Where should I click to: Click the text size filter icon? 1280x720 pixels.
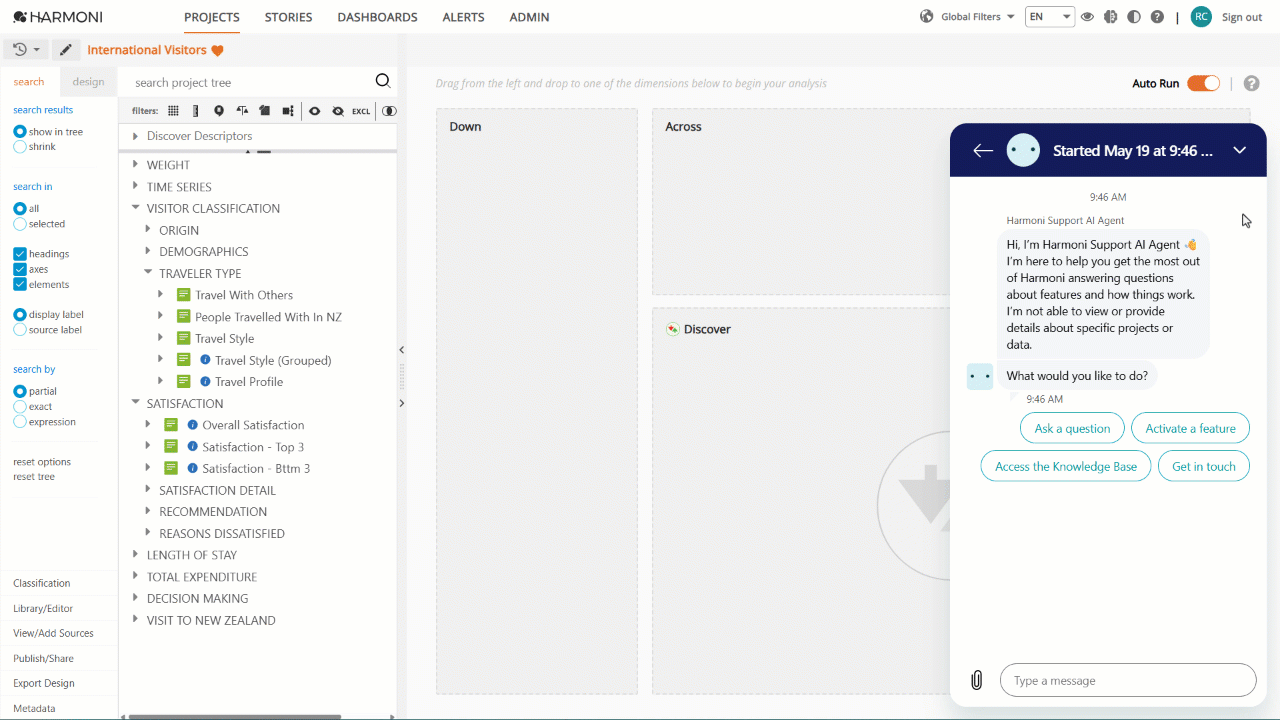click(242, 111)
